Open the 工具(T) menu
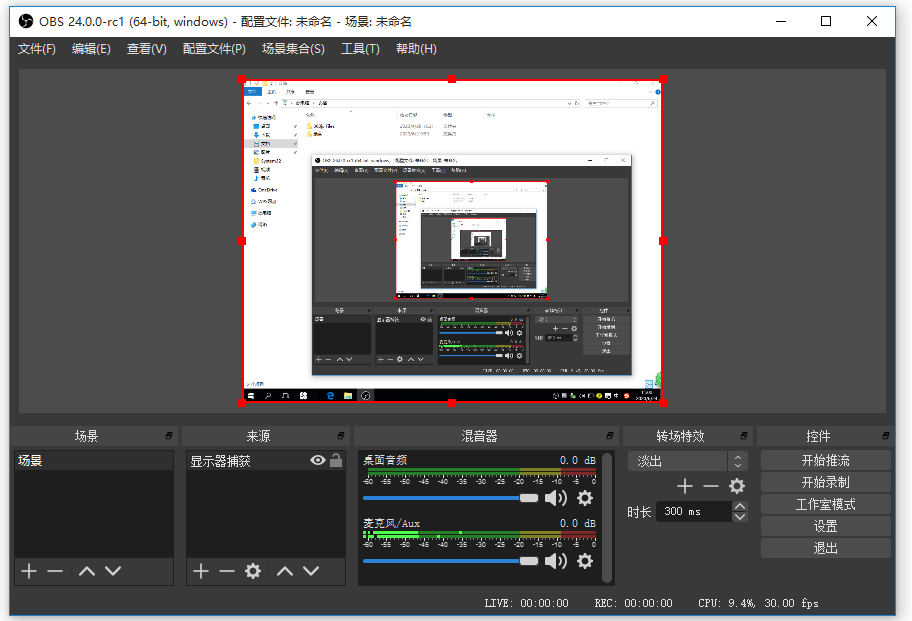 [x=360, y=49]
